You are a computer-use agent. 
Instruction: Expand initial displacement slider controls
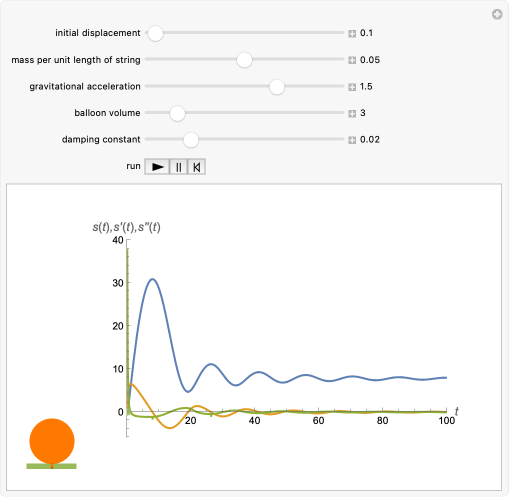click(x=352, y=33)
